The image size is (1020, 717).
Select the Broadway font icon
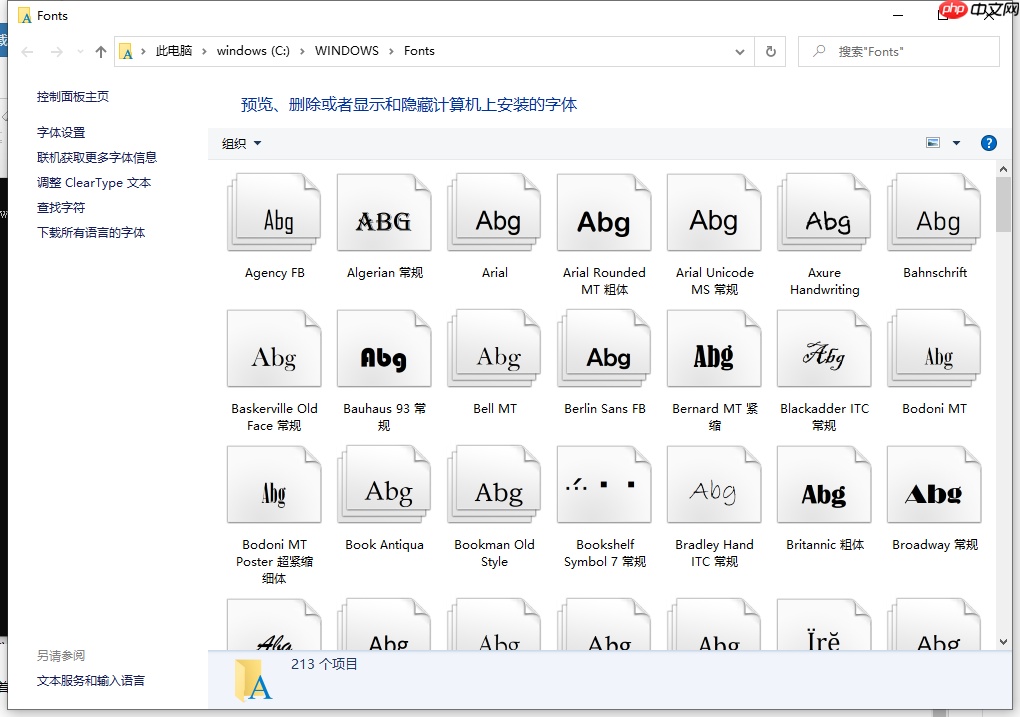(934, 486)
